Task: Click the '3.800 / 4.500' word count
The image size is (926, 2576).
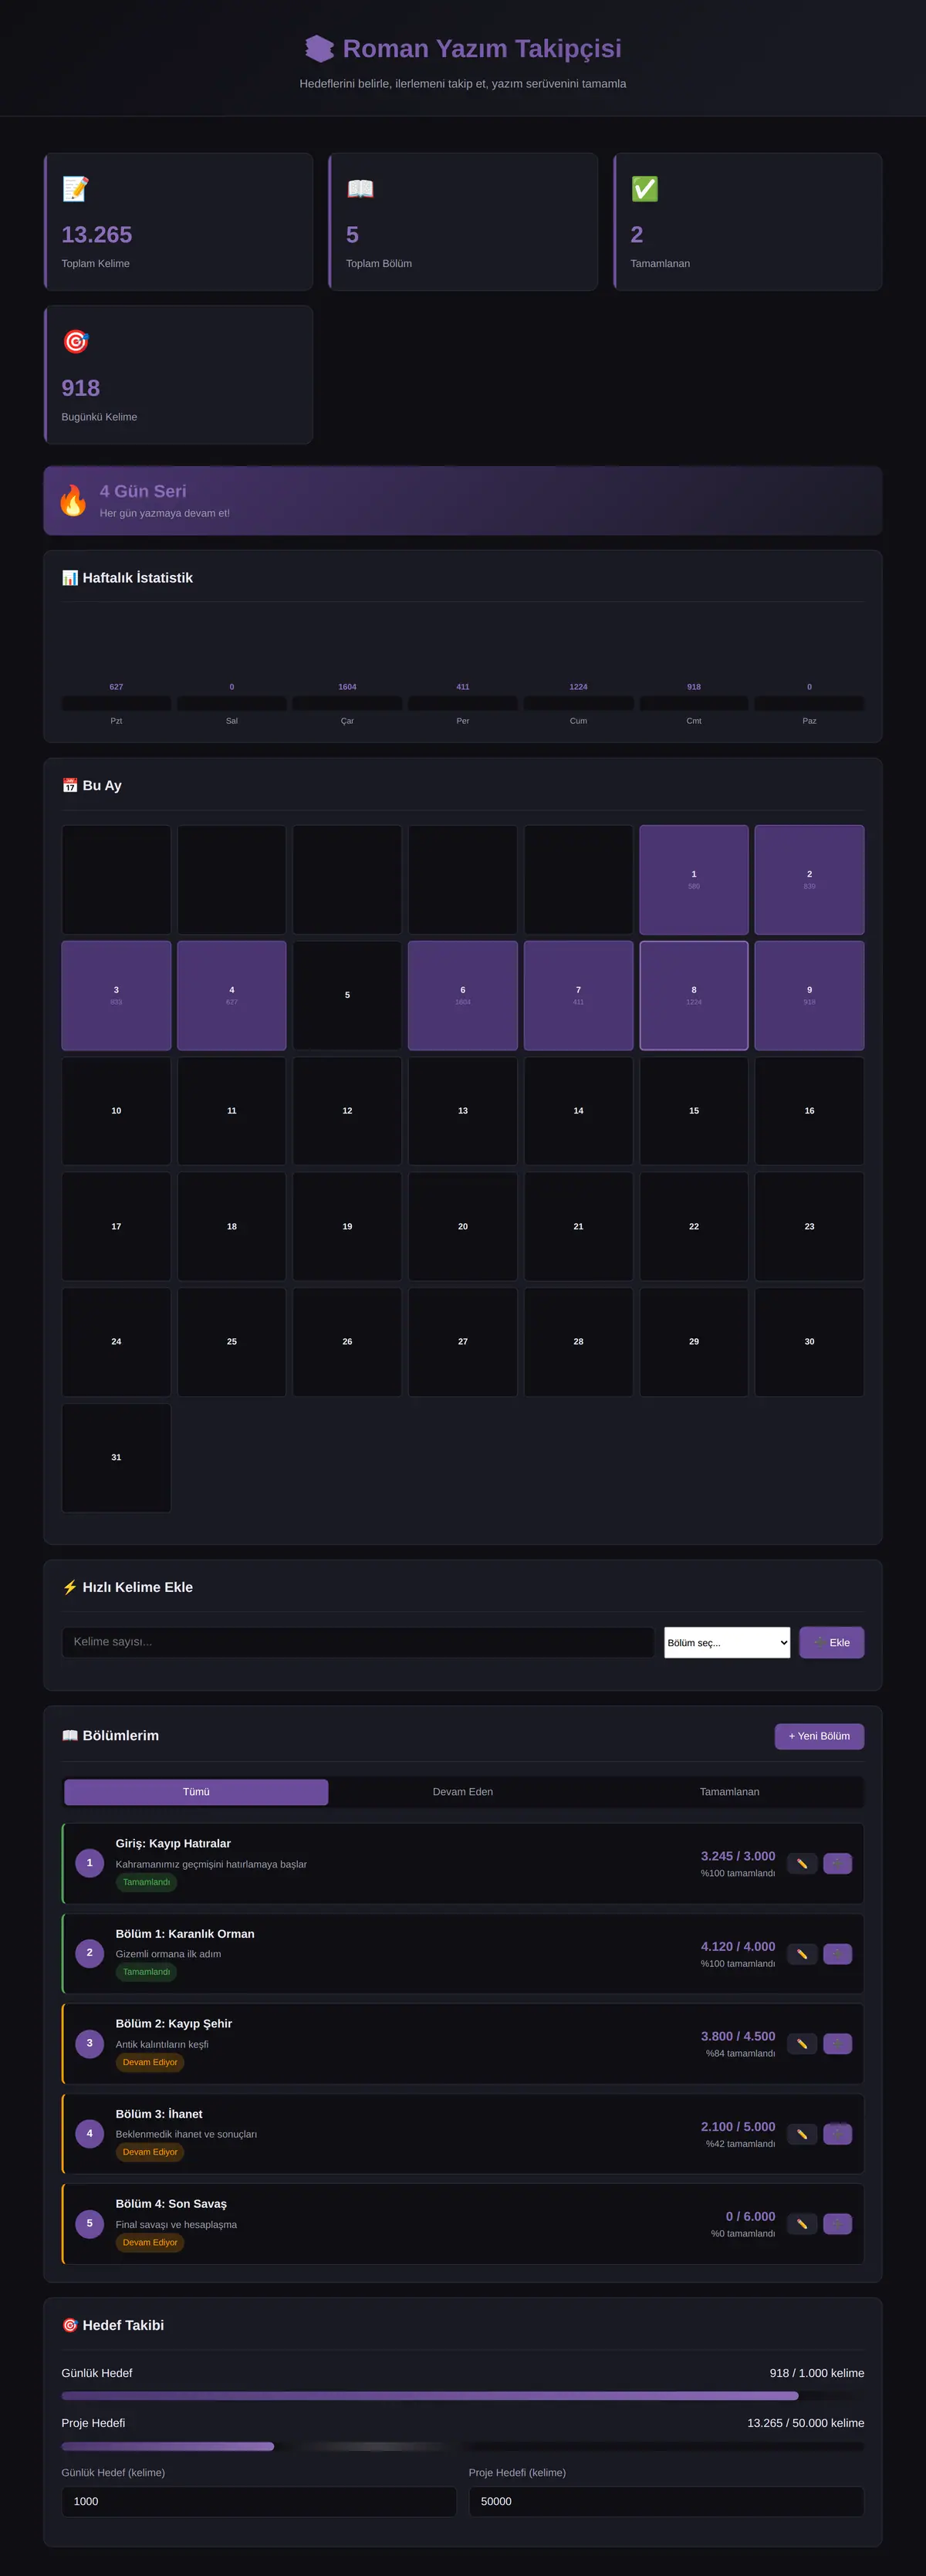Action: [x=738, y=2036]
